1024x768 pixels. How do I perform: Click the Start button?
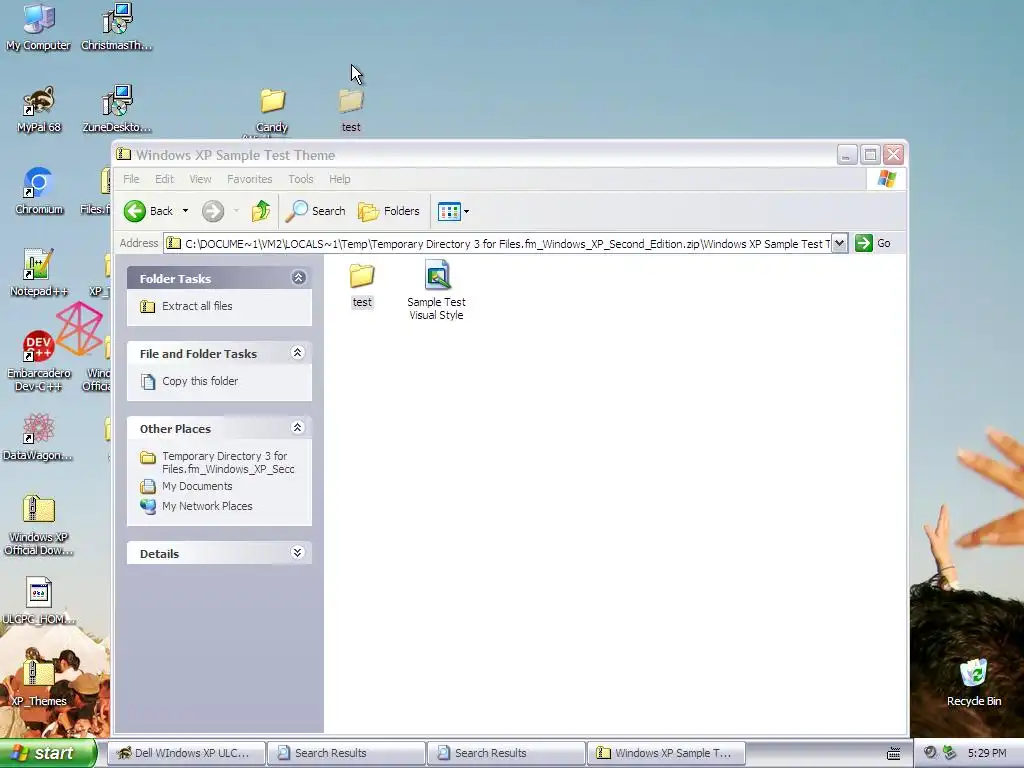coord(48,753)
